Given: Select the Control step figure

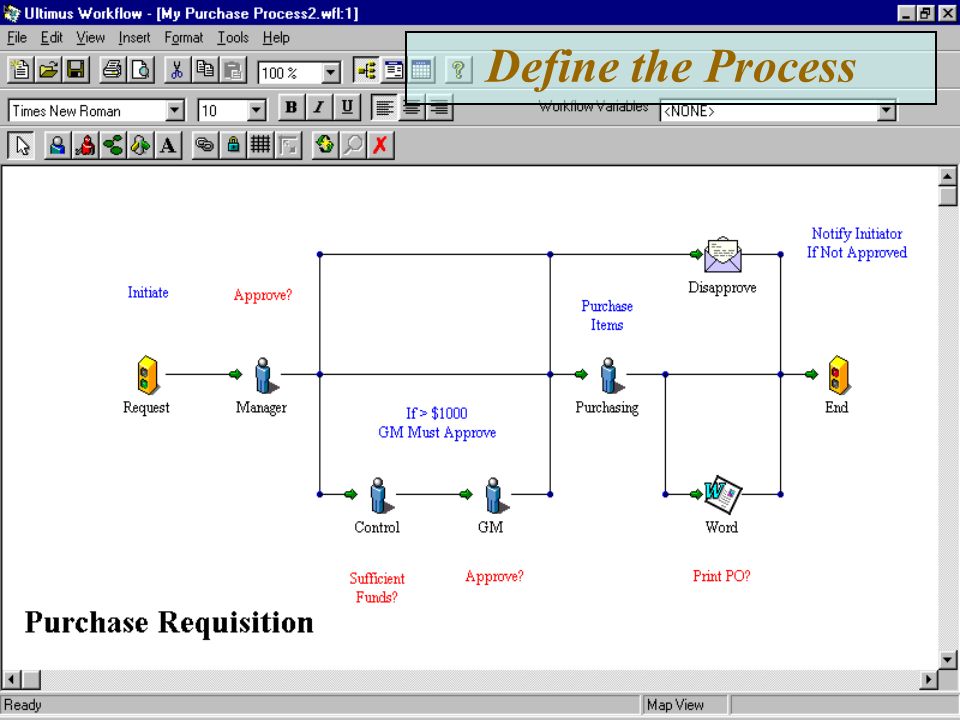Looking at the screenshot, I should (380, 495).
